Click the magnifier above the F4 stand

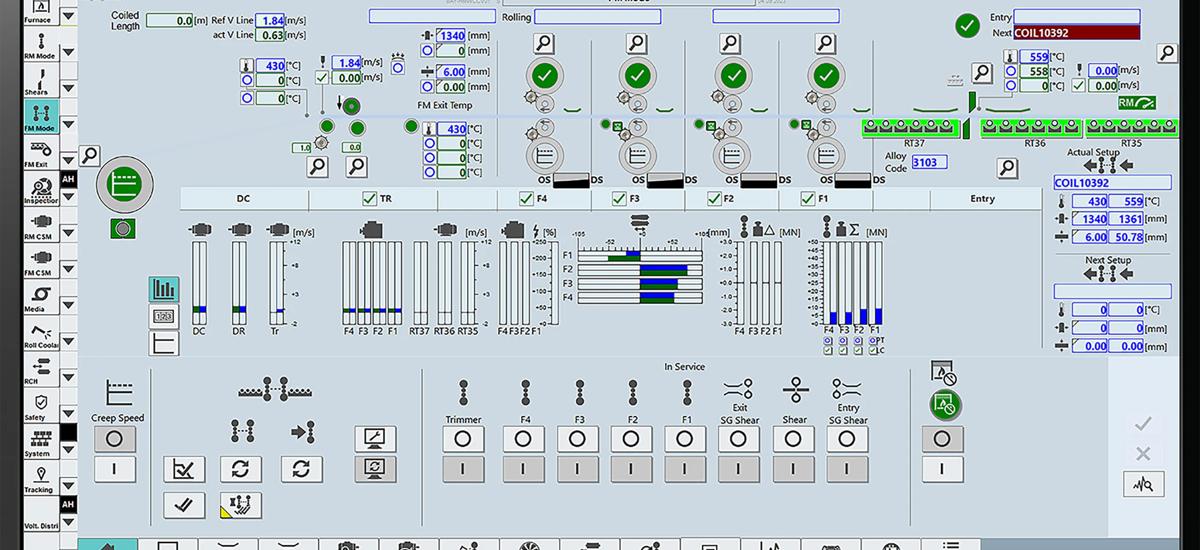click(x=543, y=43)
